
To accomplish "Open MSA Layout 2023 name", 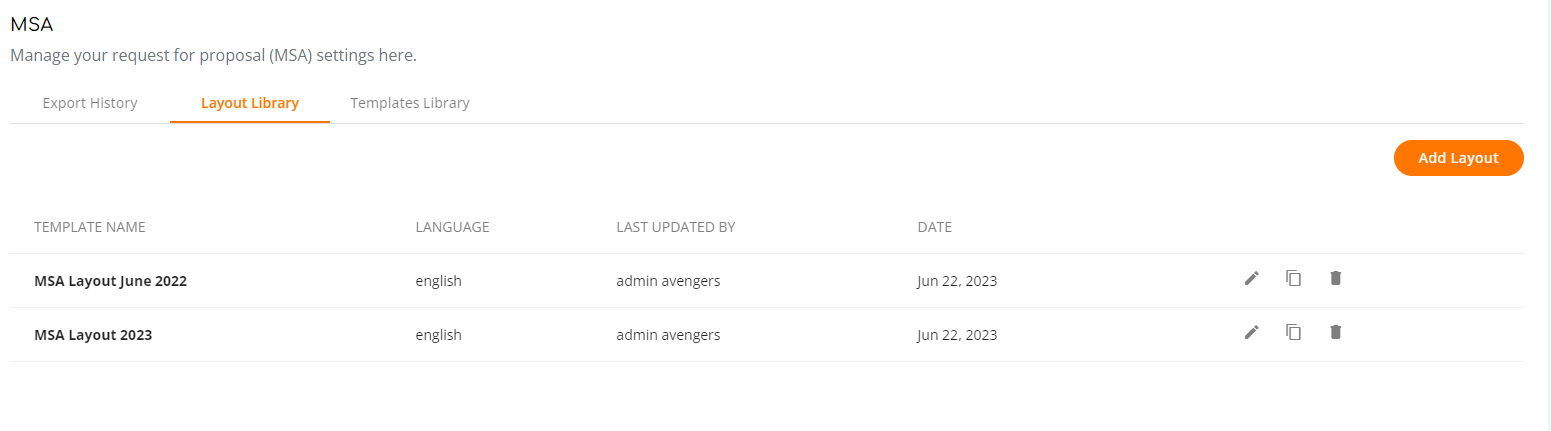I will point(93,335).
